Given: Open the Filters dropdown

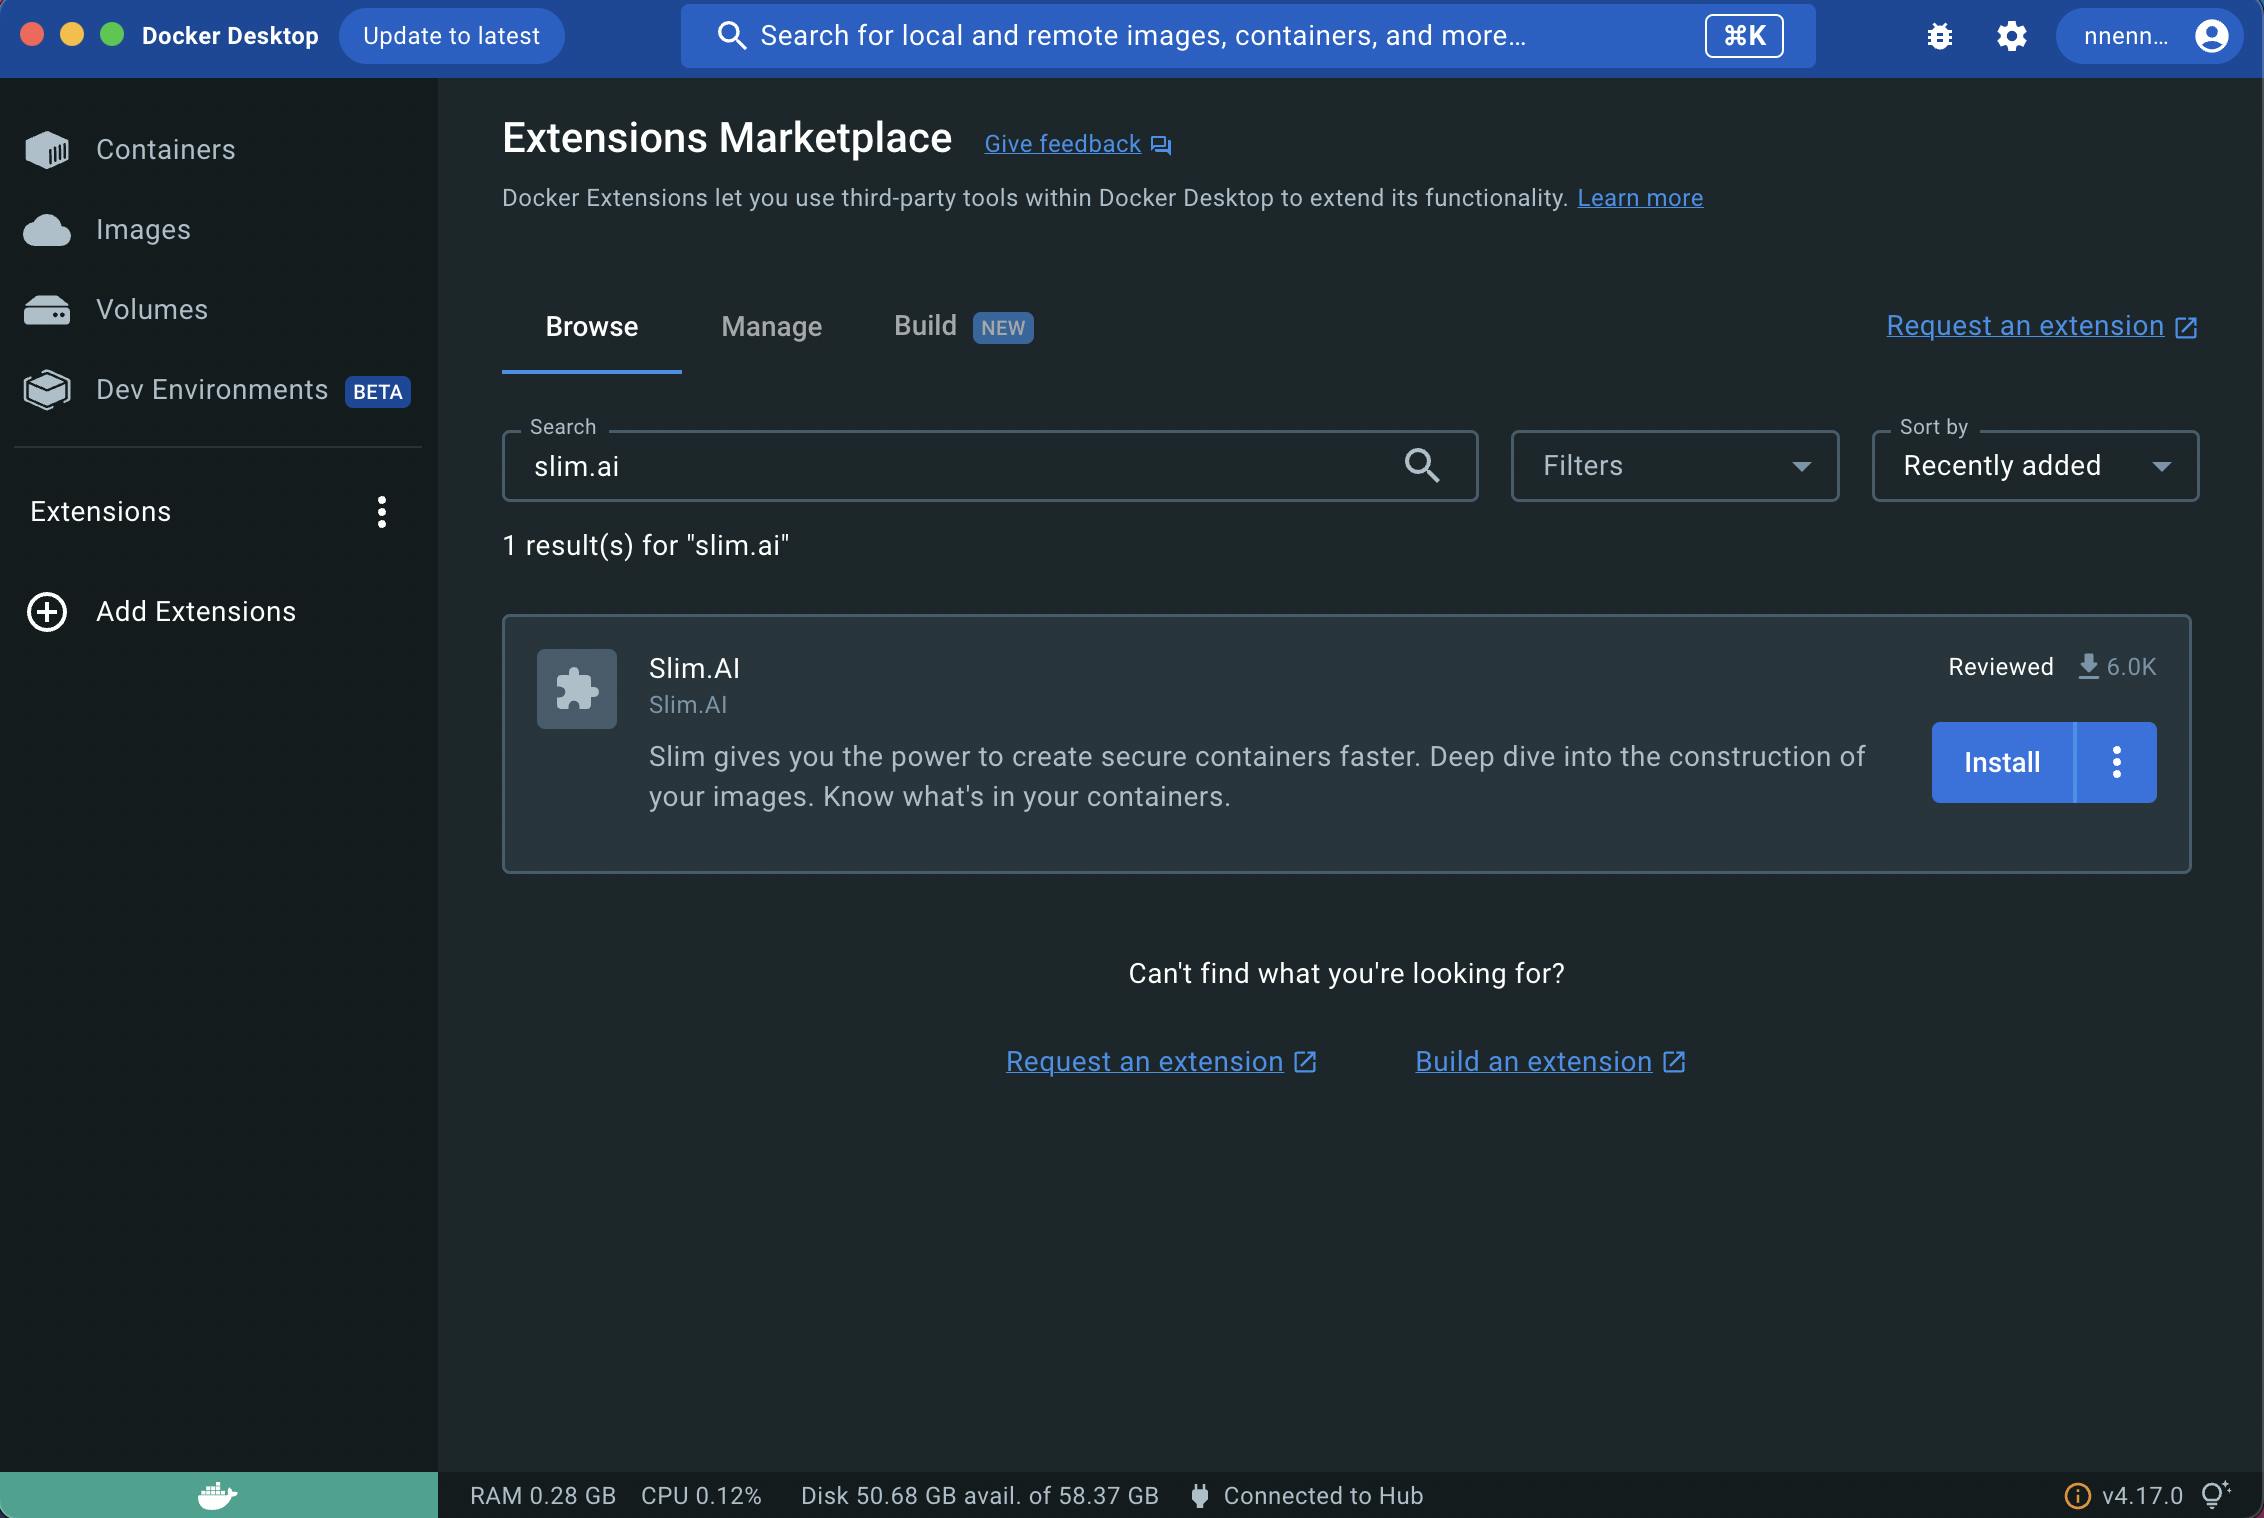Looking at the screenshot, I should coord(1675,466).
